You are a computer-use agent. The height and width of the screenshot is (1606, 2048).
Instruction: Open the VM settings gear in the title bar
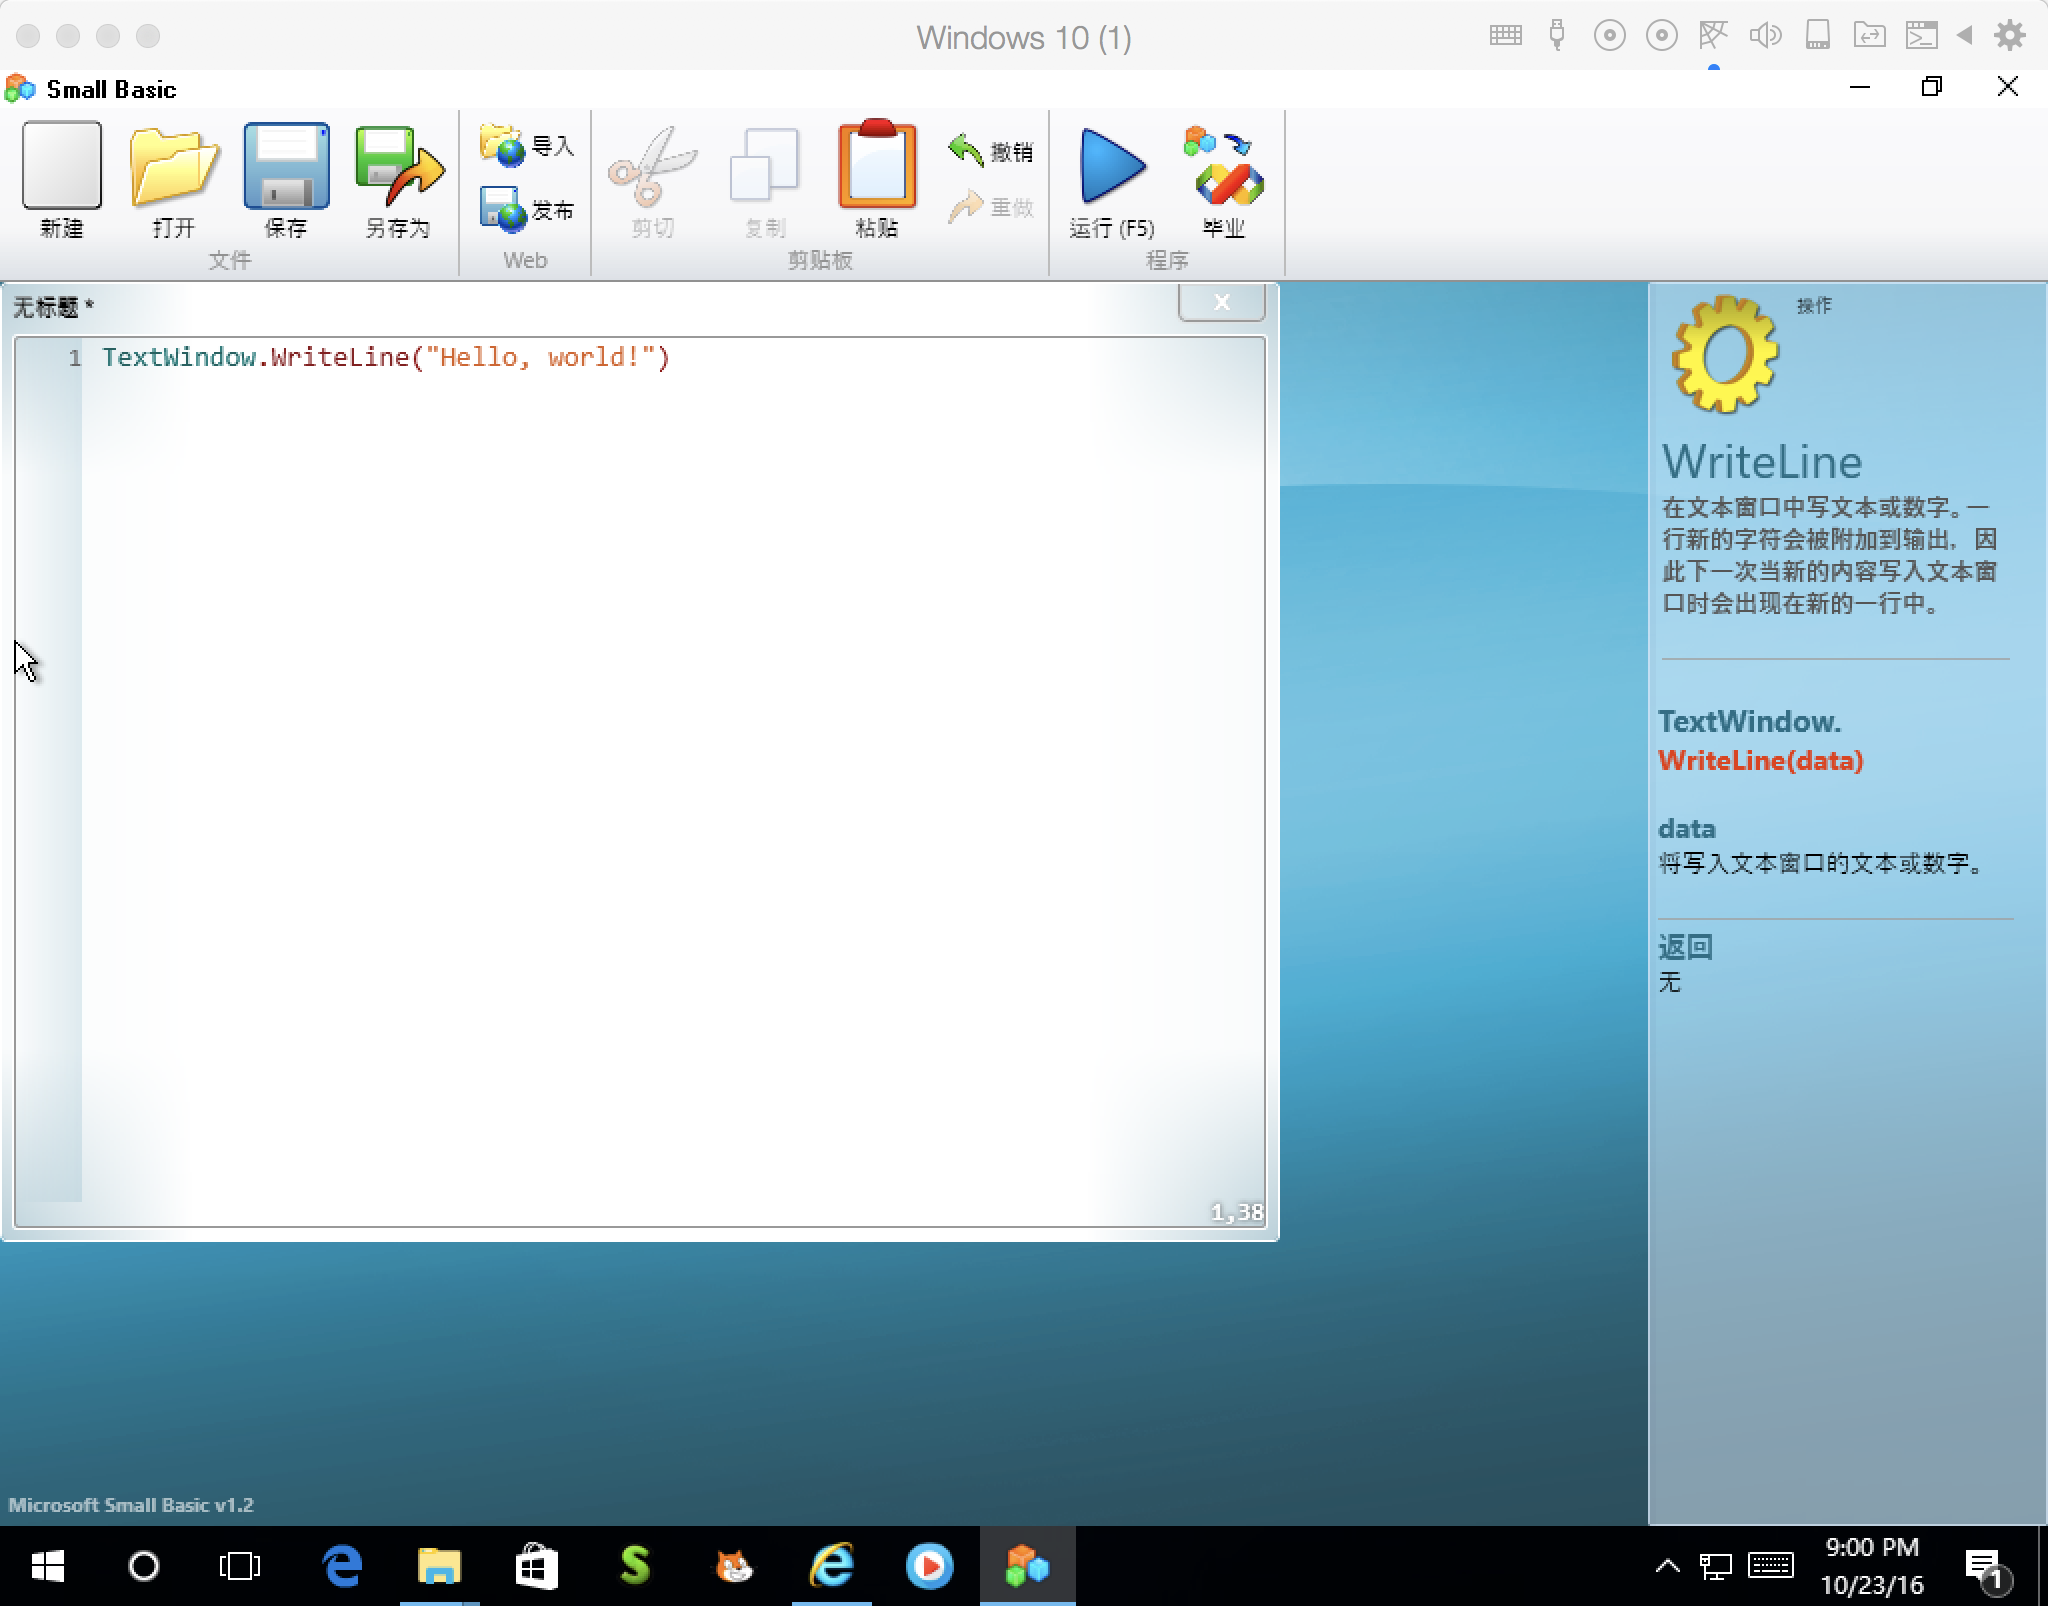pos(2009,37)
